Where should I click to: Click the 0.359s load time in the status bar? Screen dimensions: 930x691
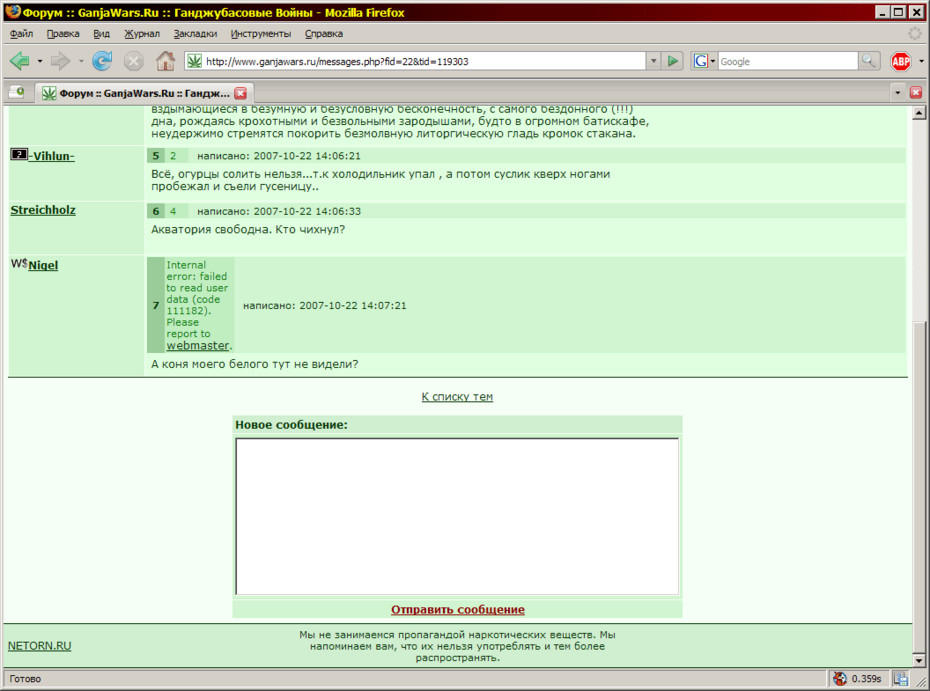tap(866, 679)
